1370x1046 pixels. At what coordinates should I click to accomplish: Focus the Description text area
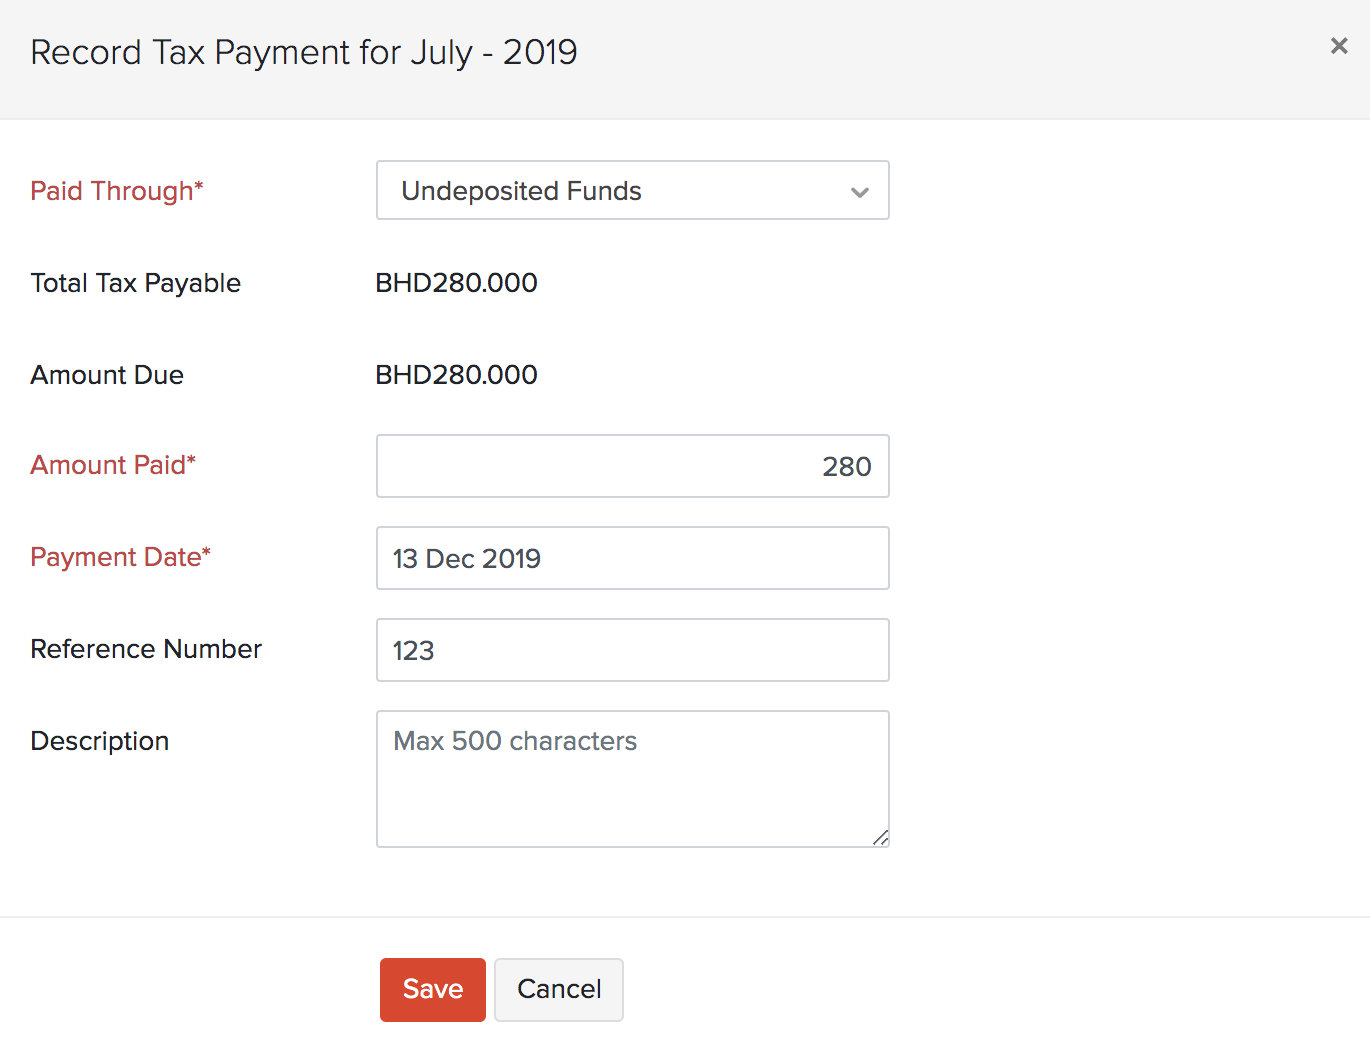click(x=632, y=778)
